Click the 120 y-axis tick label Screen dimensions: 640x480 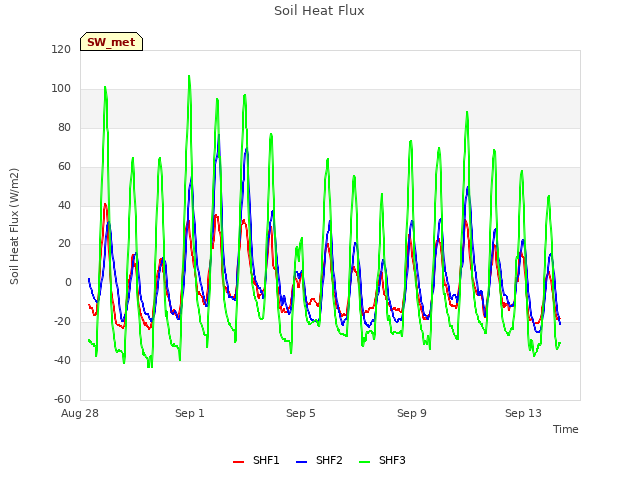tap(61, 50)
